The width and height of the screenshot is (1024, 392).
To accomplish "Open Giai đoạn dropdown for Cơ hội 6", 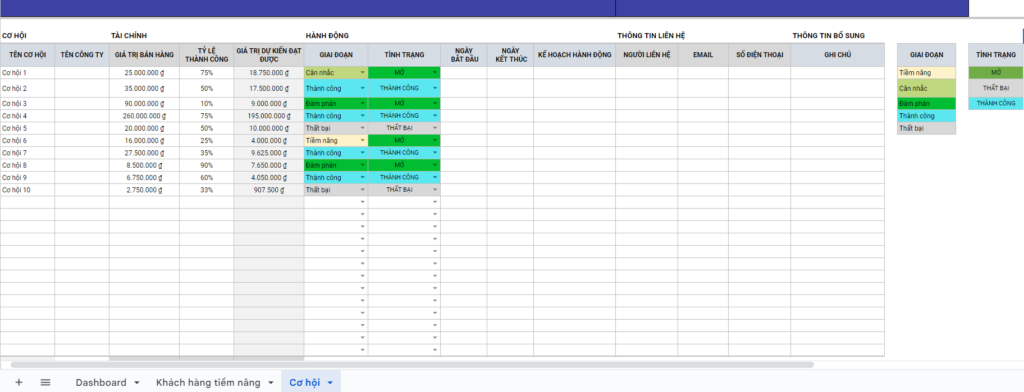I will click(363, 140).
